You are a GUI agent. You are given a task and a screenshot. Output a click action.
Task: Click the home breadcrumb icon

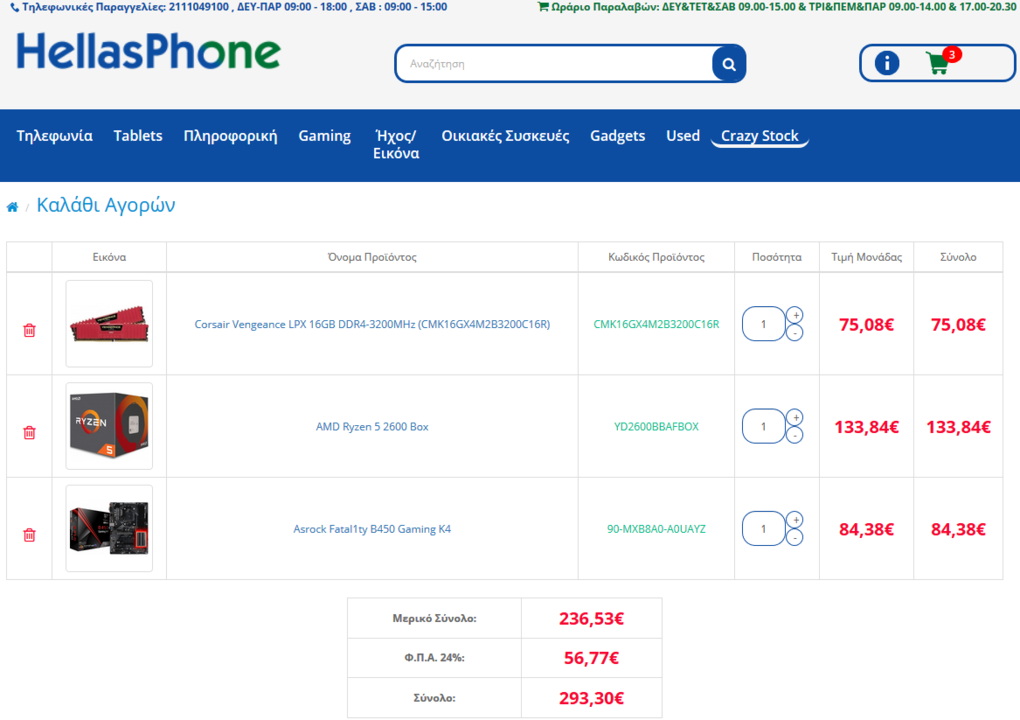pyautogui.click(x=12, y=207)
